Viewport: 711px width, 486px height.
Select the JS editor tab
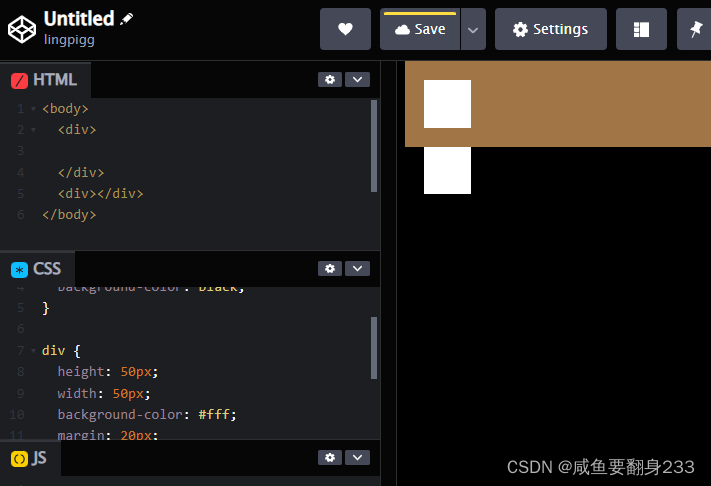[30, 458]
